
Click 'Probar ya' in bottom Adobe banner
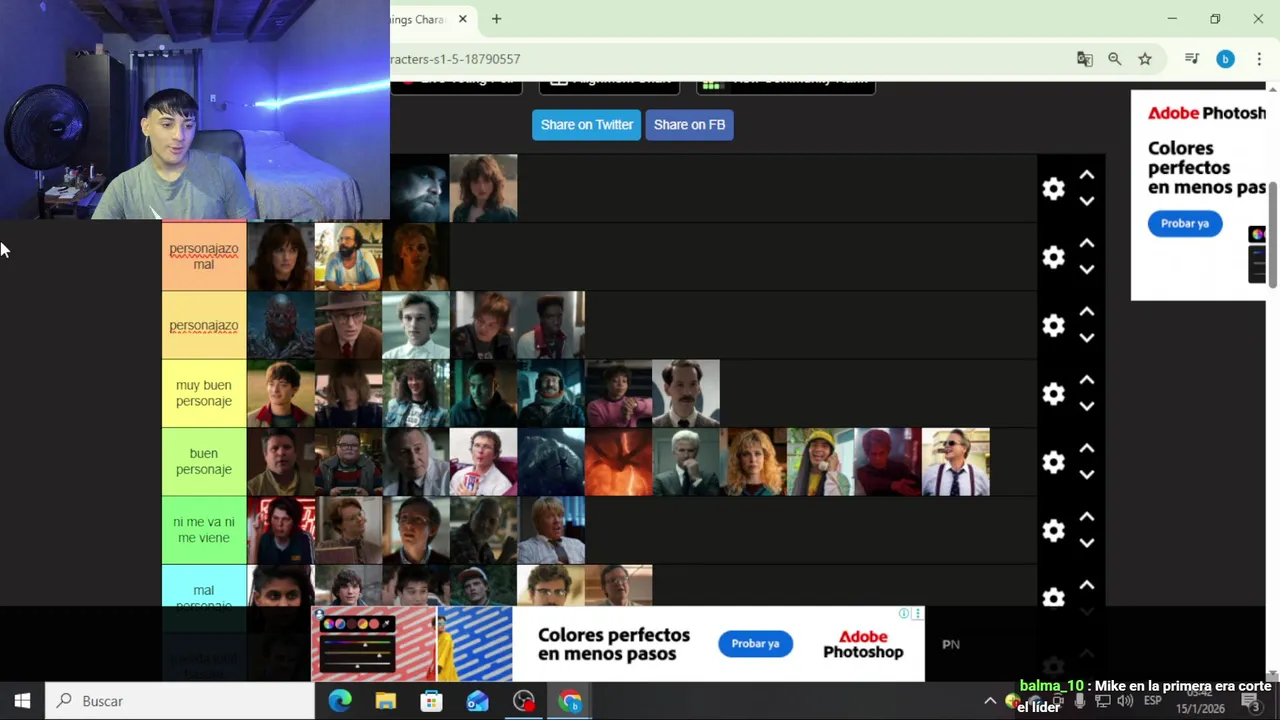[x=755, y=643]
